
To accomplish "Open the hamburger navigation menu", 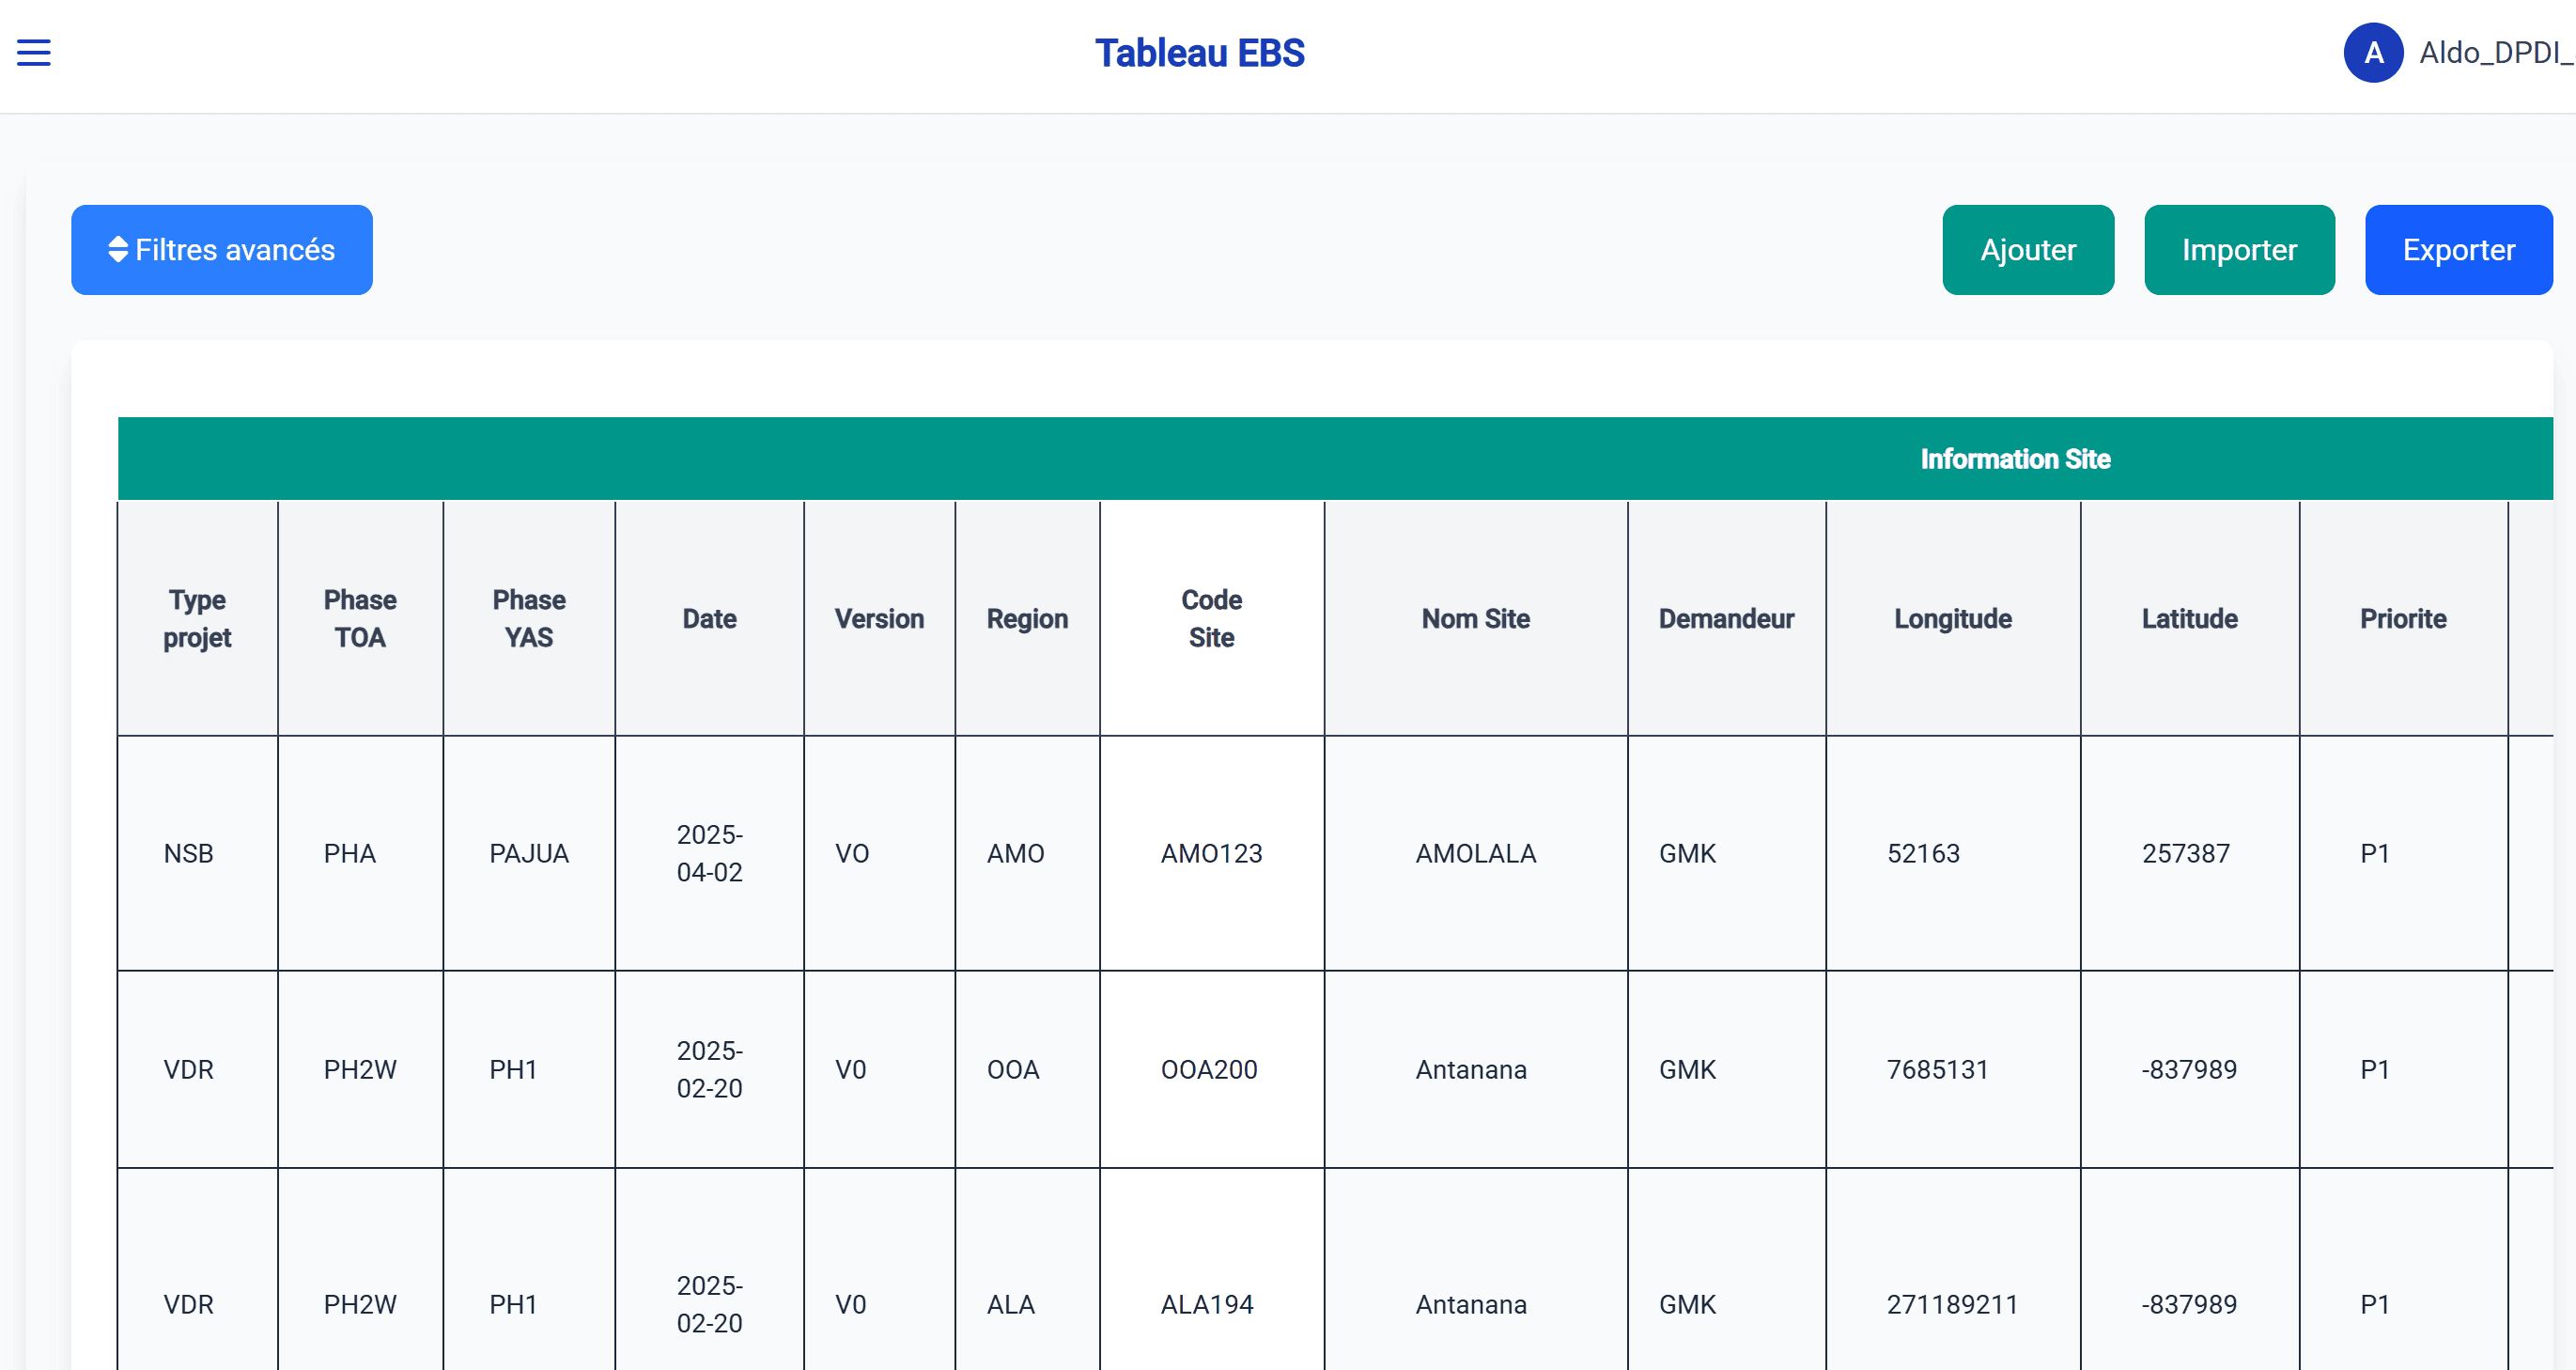I will coord(34,53).
